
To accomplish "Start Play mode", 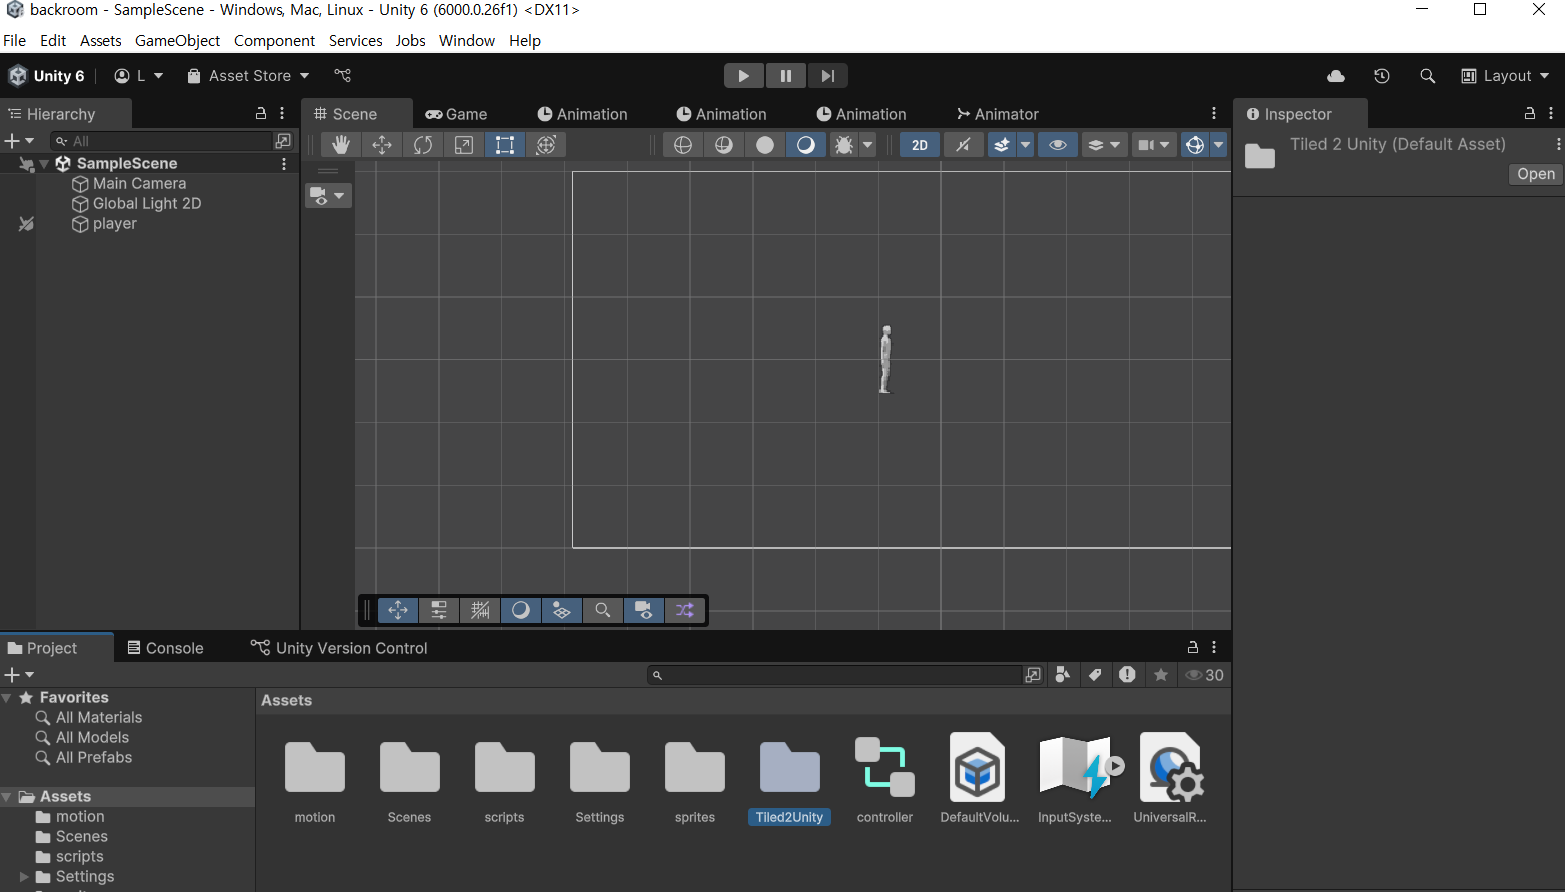I will [x=744, y=76].
